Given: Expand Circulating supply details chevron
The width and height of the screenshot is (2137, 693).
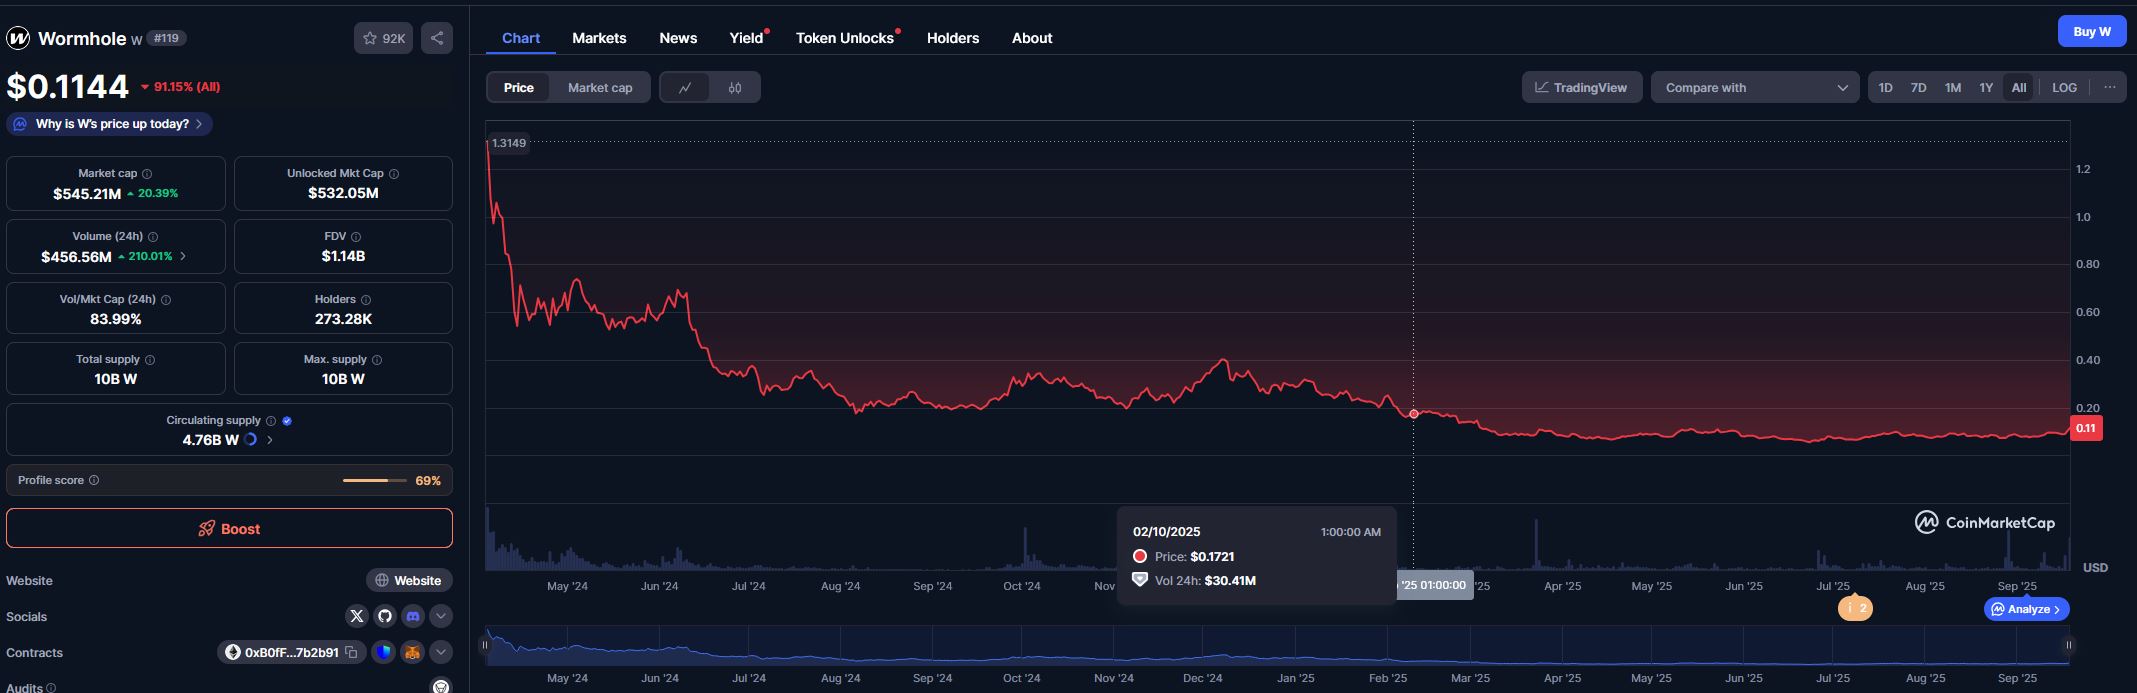Looking at the screenshot, I should coord(269,440).
